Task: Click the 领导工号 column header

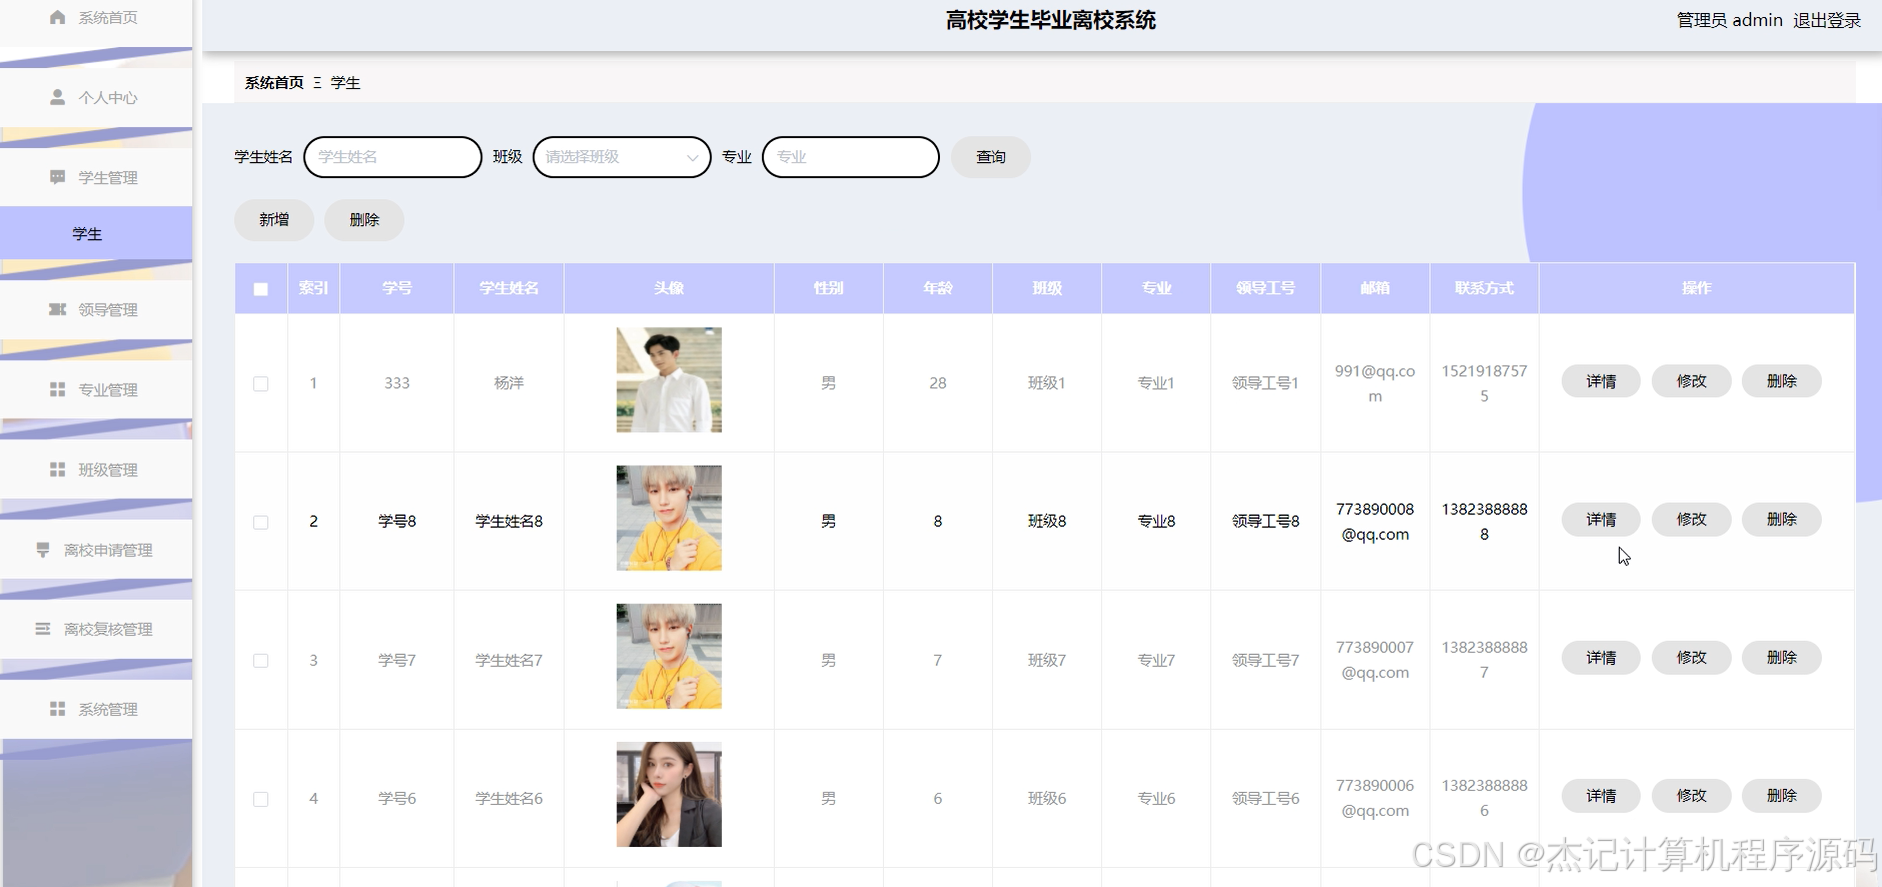Action: [x=1265, y=288]
